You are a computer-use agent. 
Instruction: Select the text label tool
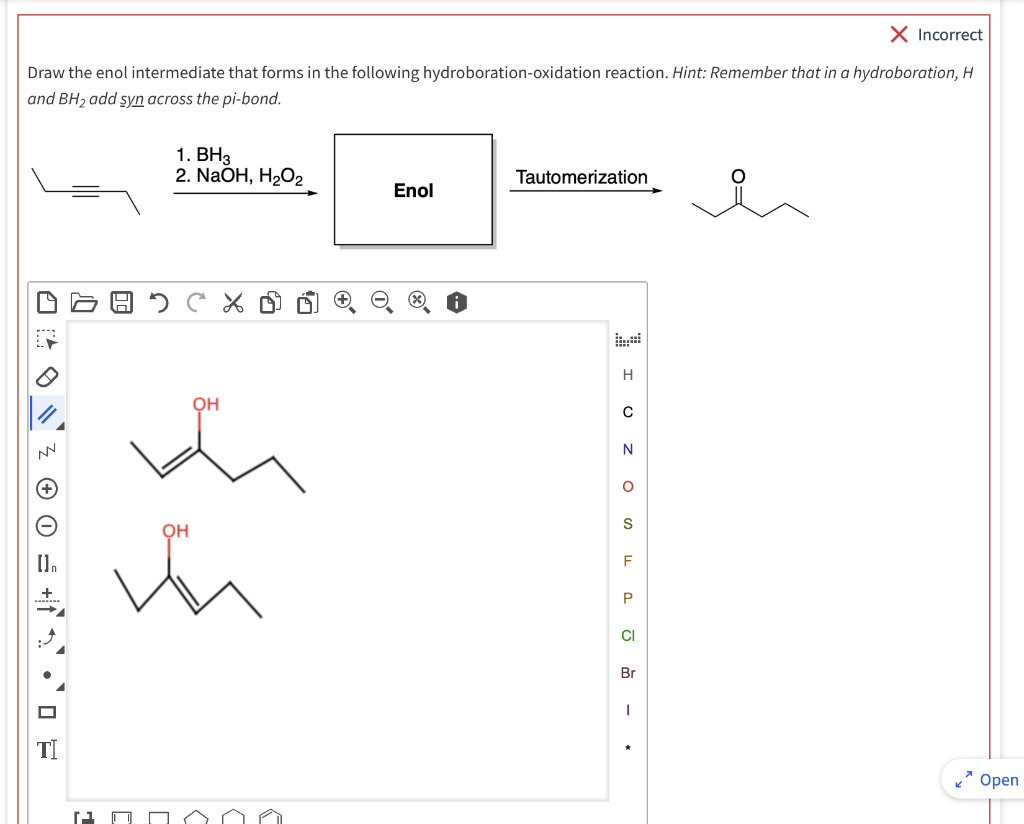click(45, 748)
